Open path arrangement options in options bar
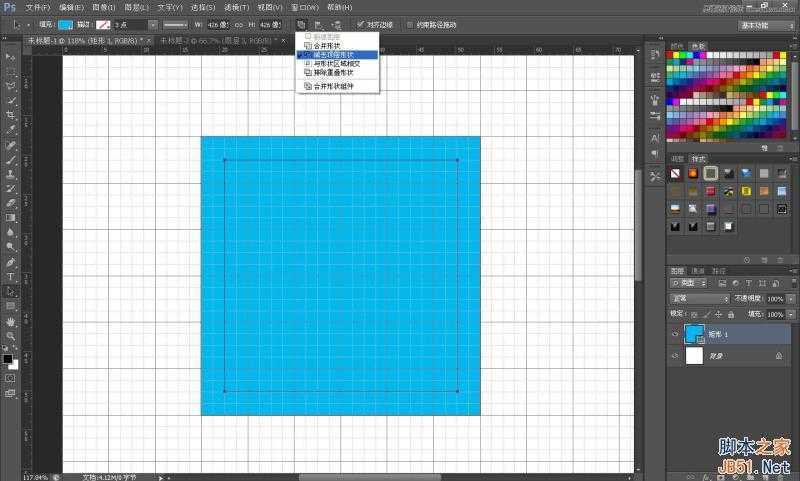800x481 pixels. 336,24
